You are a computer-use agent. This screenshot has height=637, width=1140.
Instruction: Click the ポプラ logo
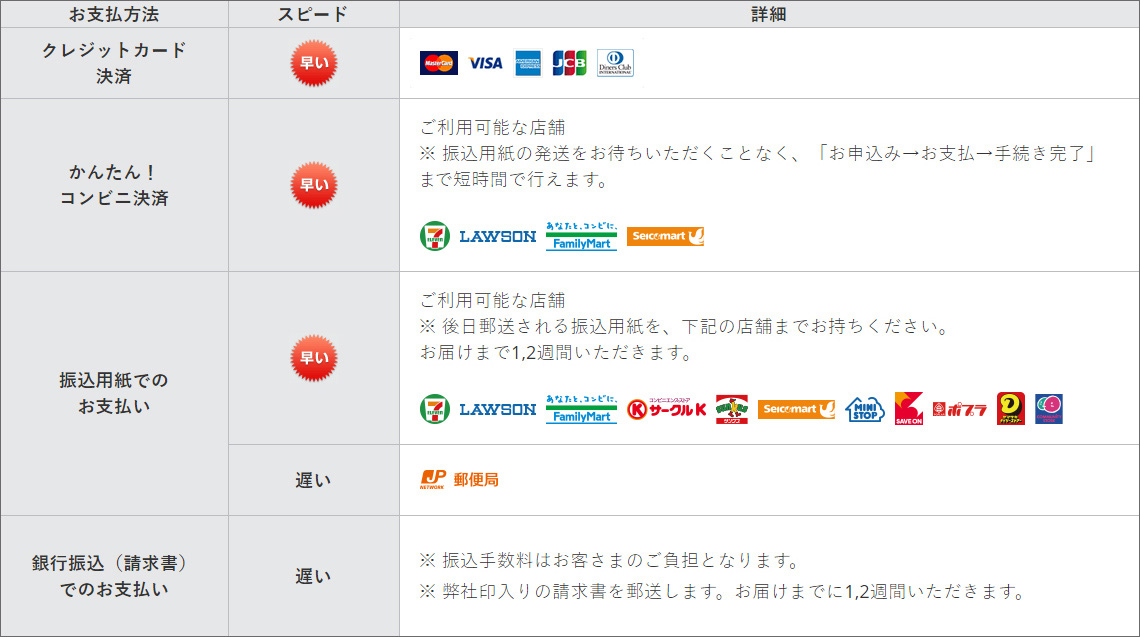960,410
